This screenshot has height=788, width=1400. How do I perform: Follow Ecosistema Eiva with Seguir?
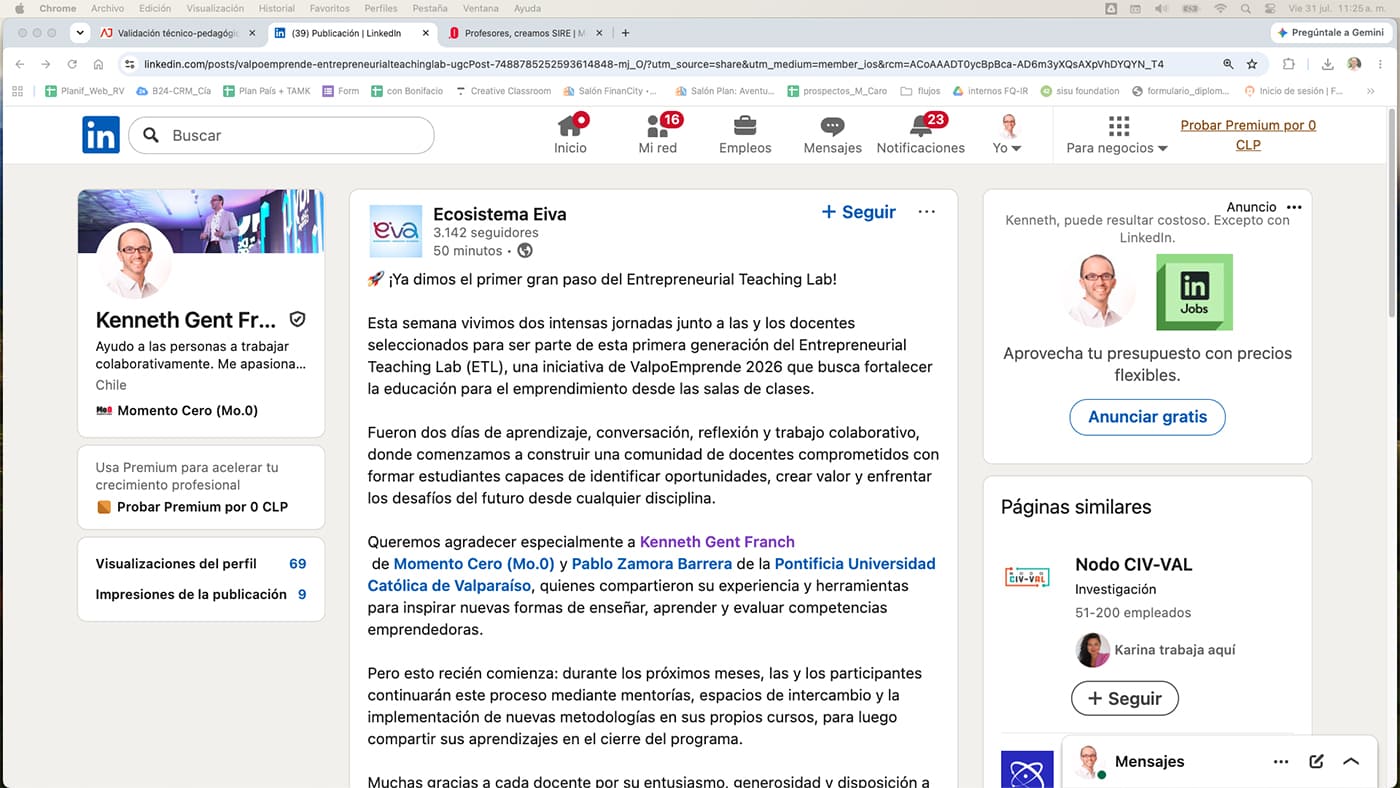coord(858,212)
